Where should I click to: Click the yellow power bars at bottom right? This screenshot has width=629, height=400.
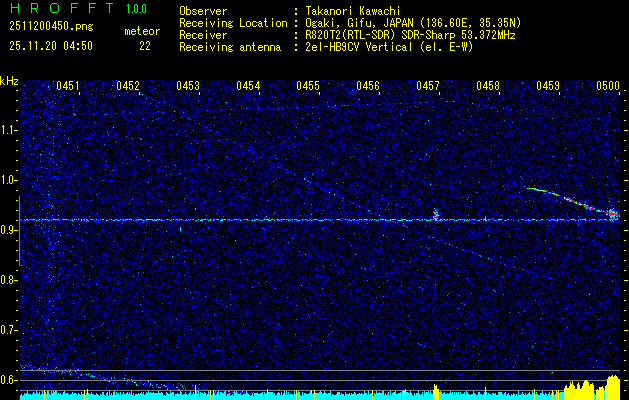tap(592, 388)
